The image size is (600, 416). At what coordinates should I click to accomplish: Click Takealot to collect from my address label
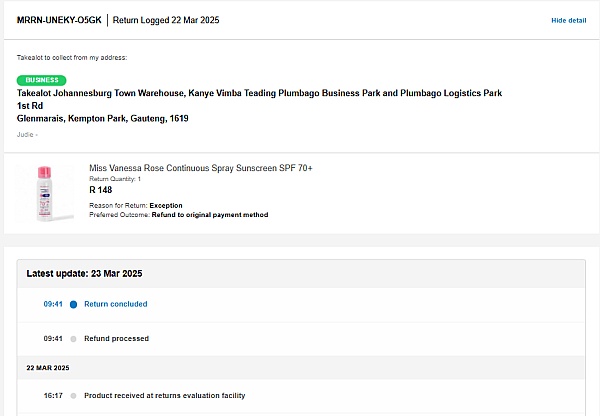pyautogui.click(x=72, y=57)
